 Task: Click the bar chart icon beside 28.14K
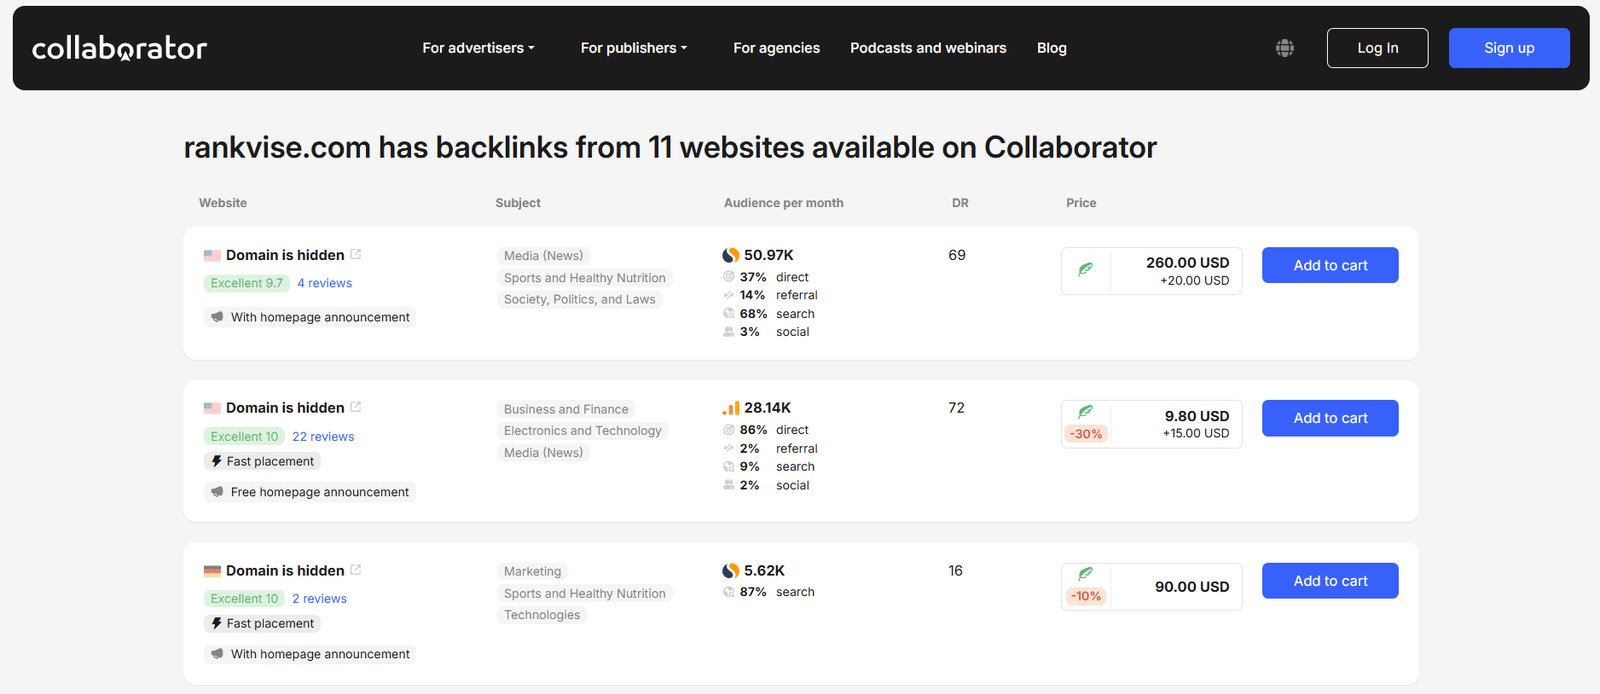(x=731, y=408)
